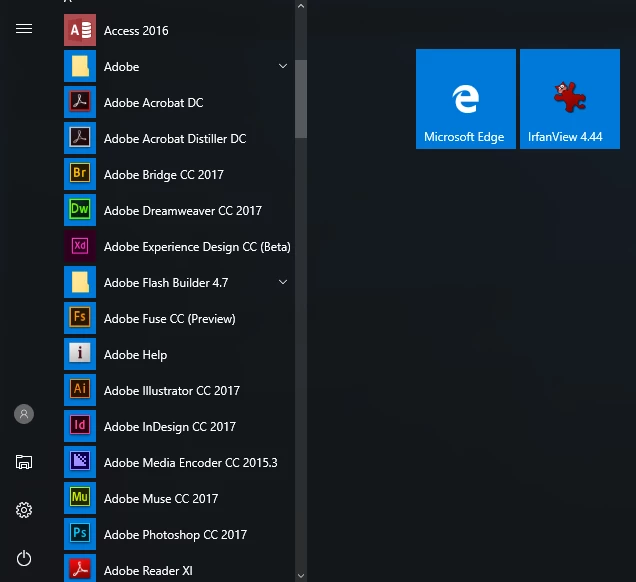Click the Adobe Fuse Fs icon
636x582 pixels.
(x=80, y=318)
